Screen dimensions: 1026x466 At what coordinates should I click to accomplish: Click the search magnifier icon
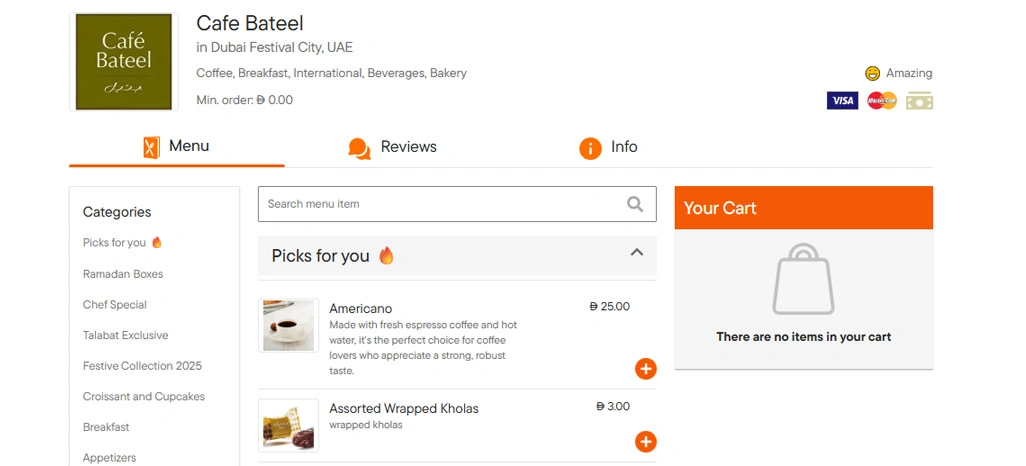pos(635,204)
